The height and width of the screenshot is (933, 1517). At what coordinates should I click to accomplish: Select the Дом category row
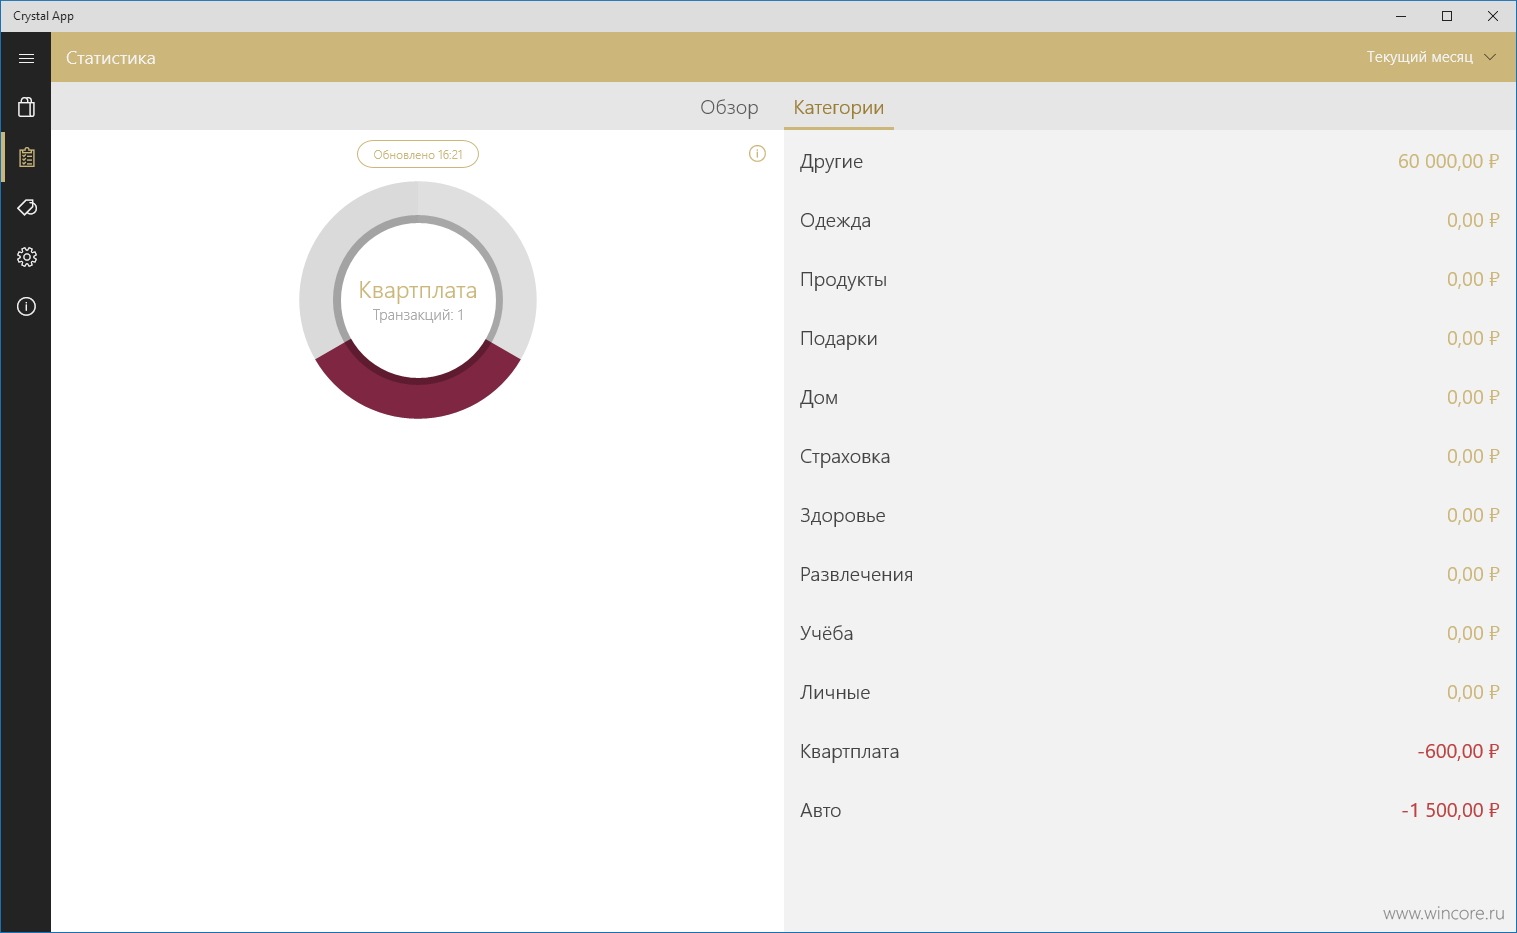pos(1150,397)
